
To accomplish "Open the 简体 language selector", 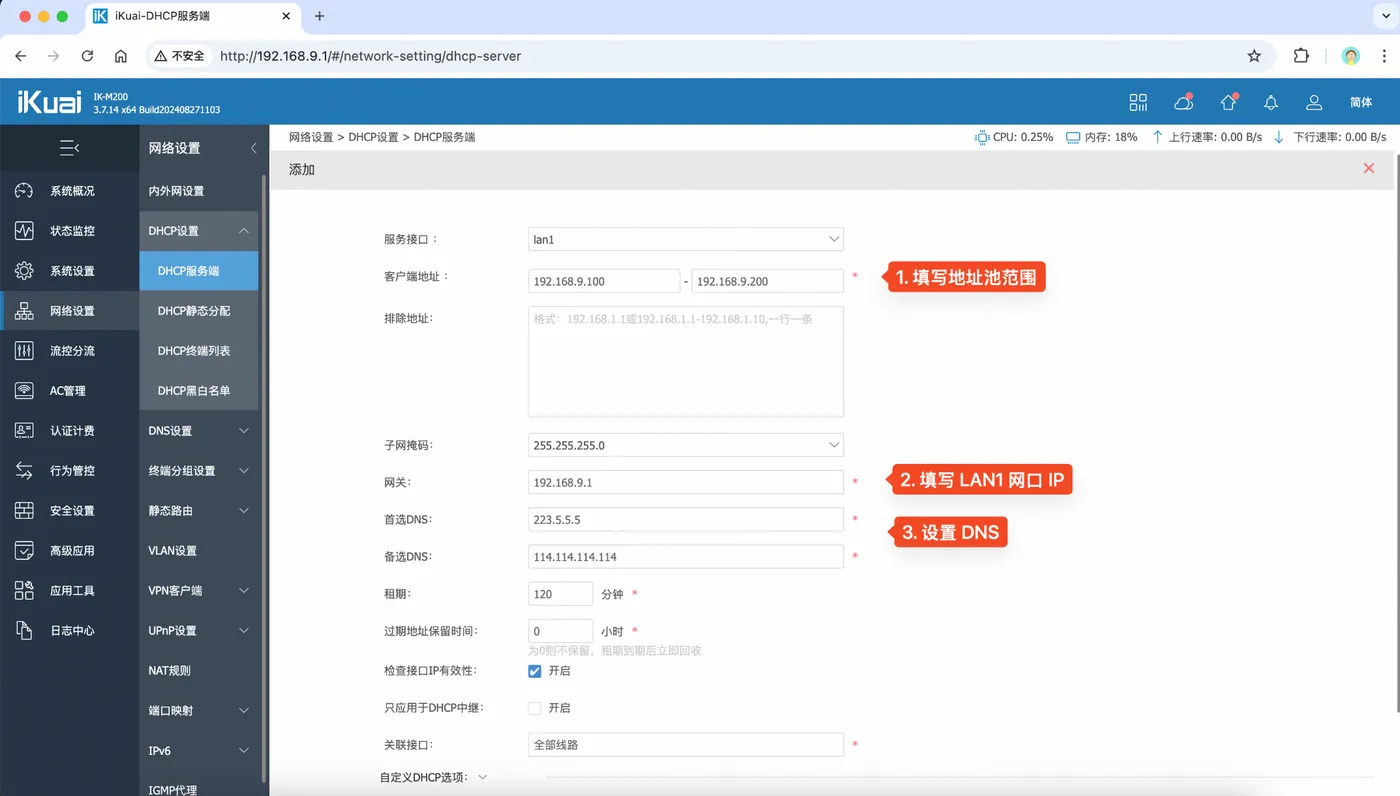I will pyautogui.click(x=1361, y=103).
